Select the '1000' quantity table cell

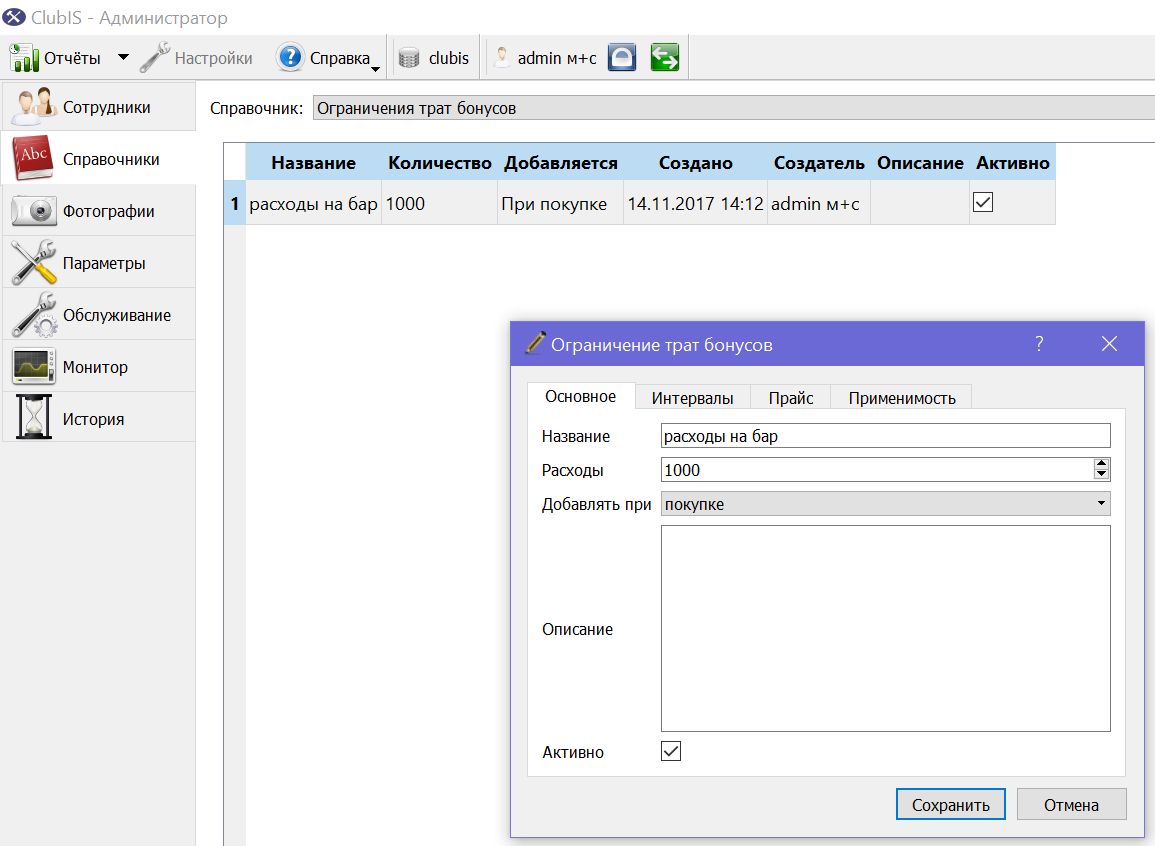point(440,203)
